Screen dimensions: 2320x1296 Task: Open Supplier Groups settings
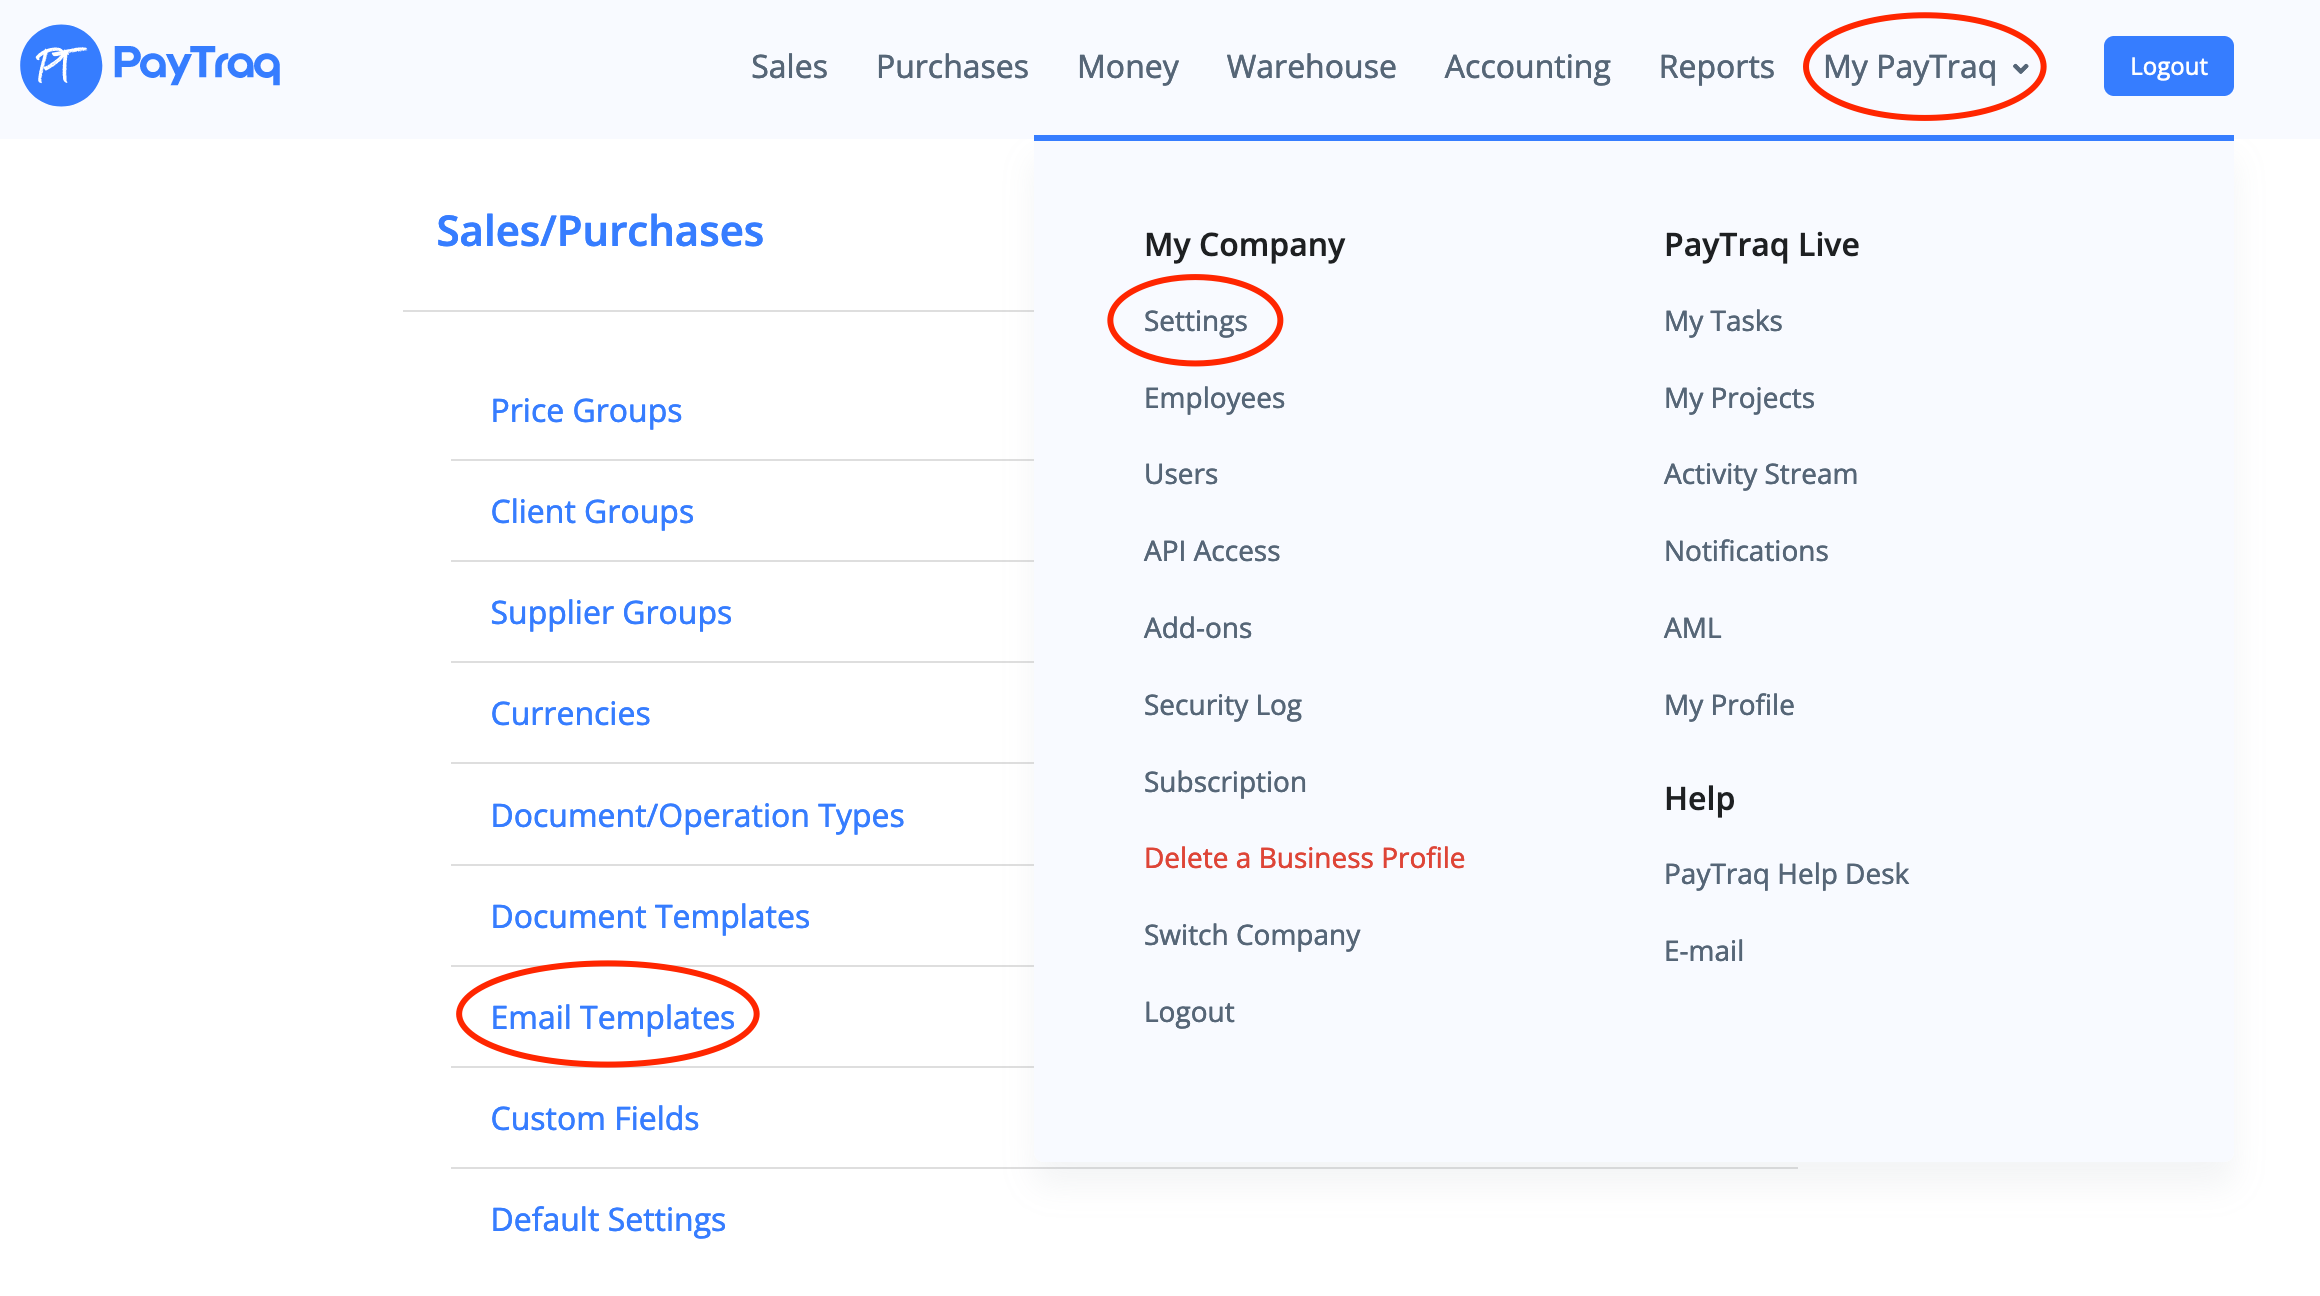coord(611,612)
